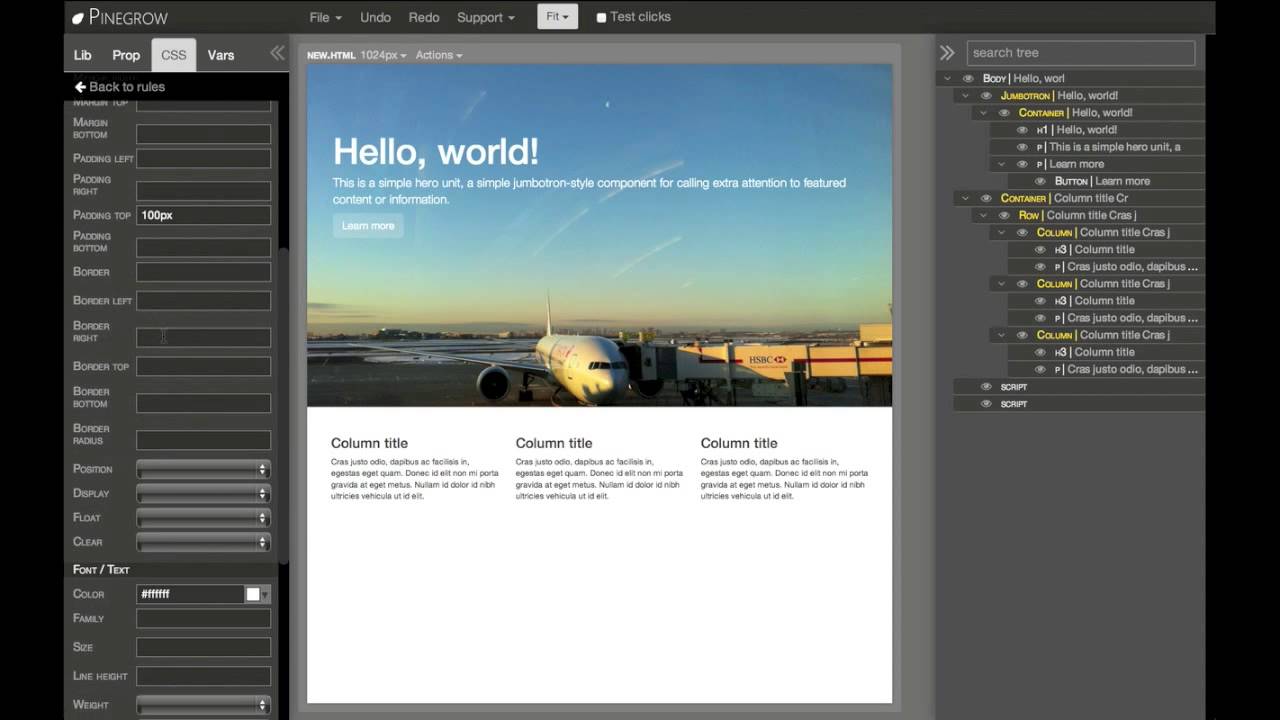This screenshot has width=1280, height=720.
Task: Collapse the Body tree node
Action: click(x=947, y=78)
